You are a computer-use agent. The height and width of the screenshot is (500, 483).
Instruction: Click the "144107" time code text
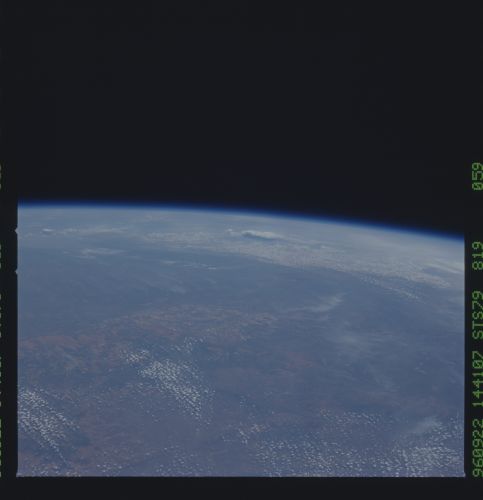point(477,379)
